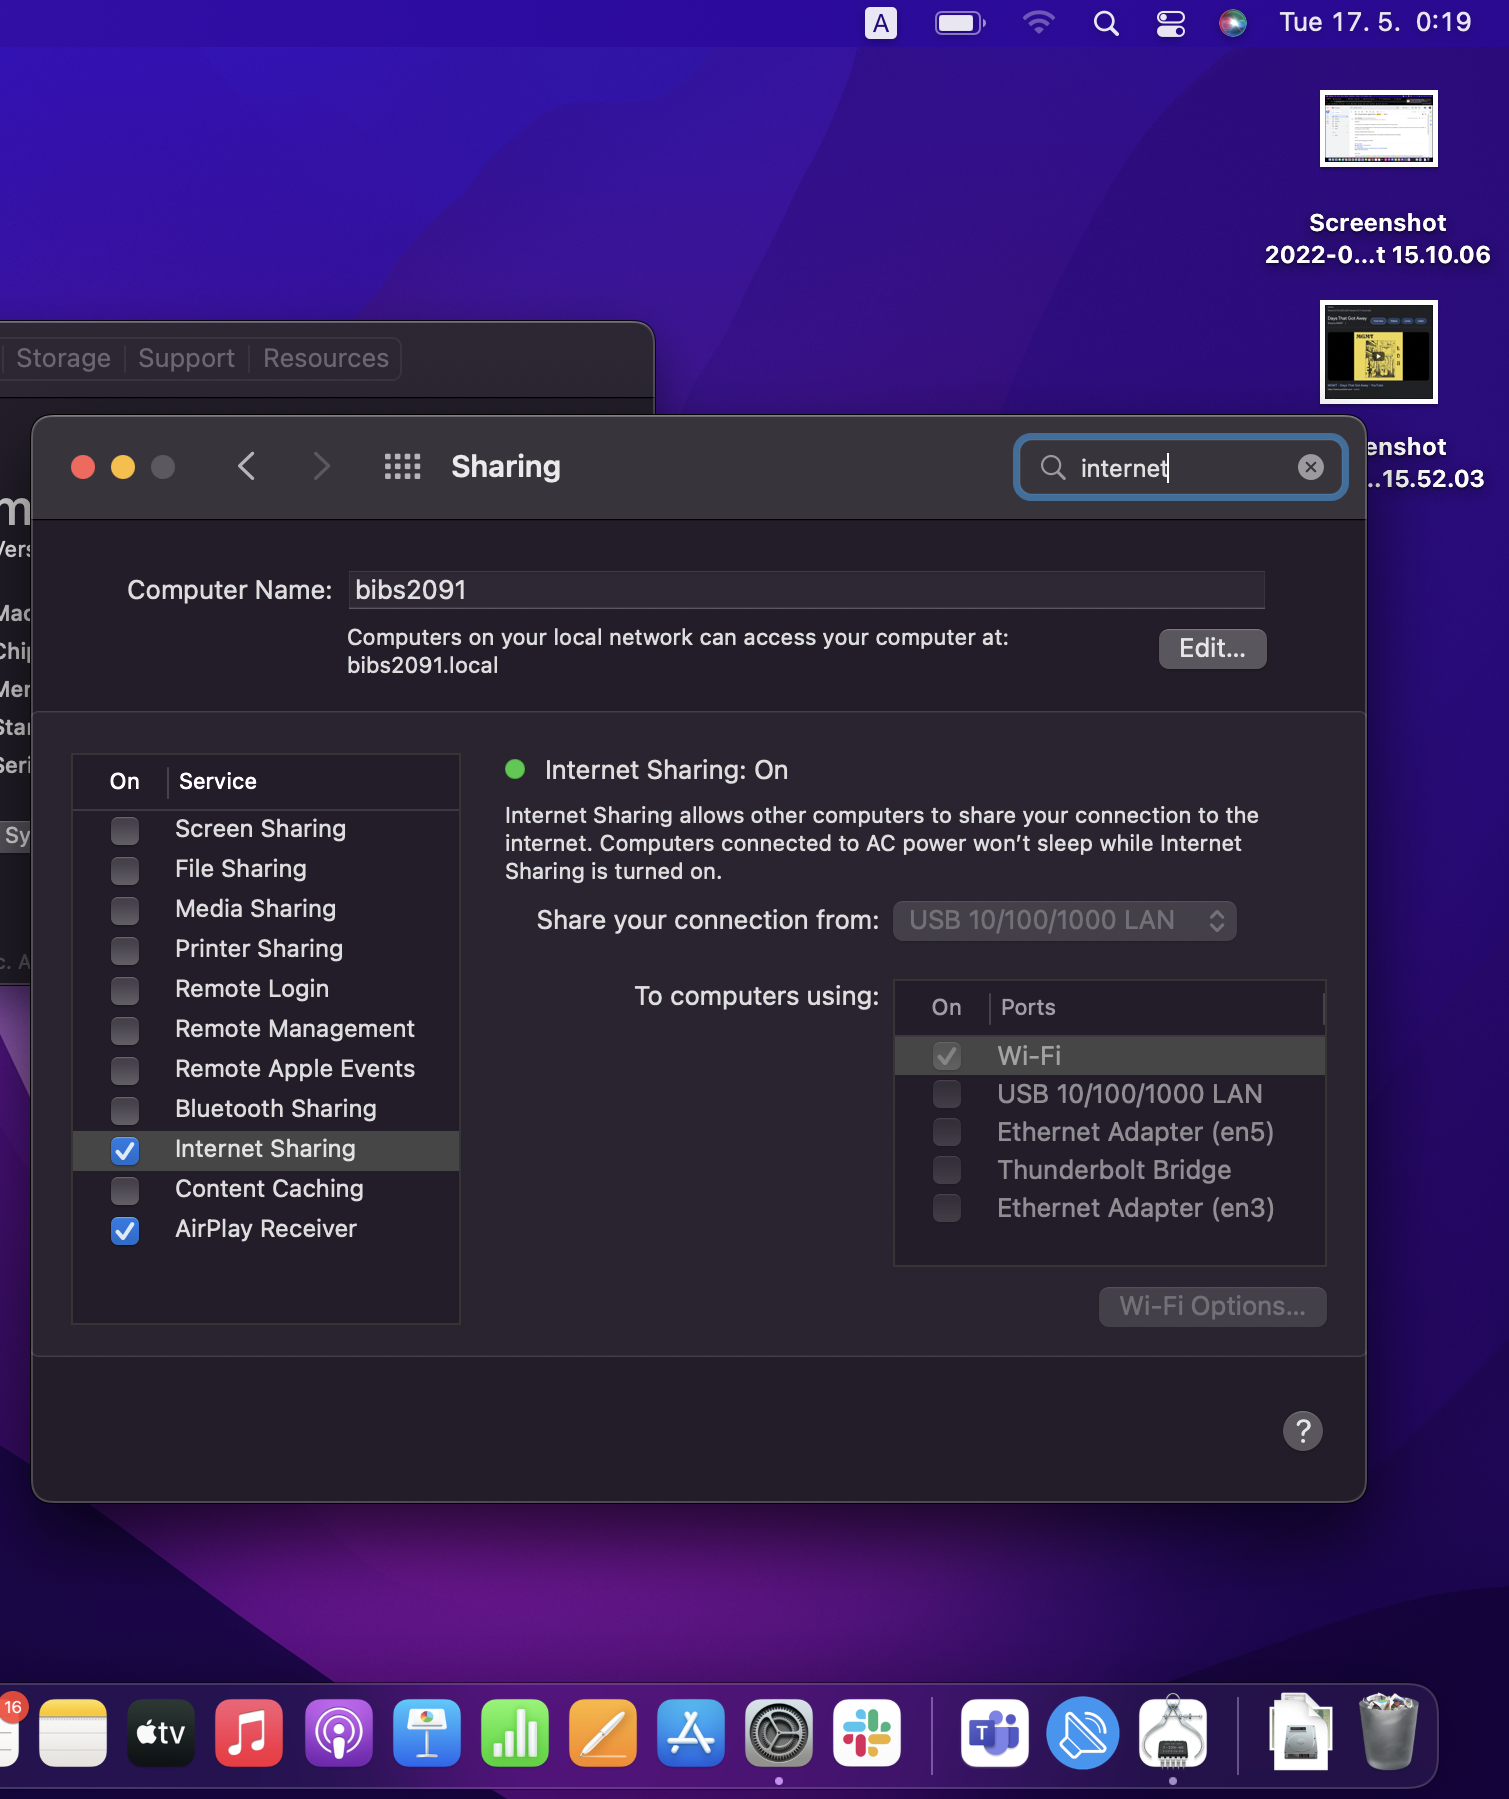Open the Music app in the Dock
The image size is (1509, 1799).
(249, 1733)
